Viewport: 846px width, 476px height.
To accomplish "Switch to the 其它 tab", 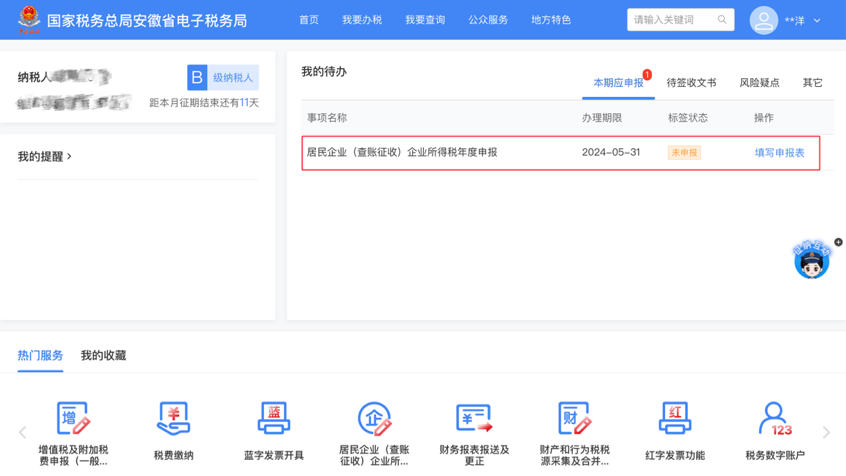I will point(813,83).
